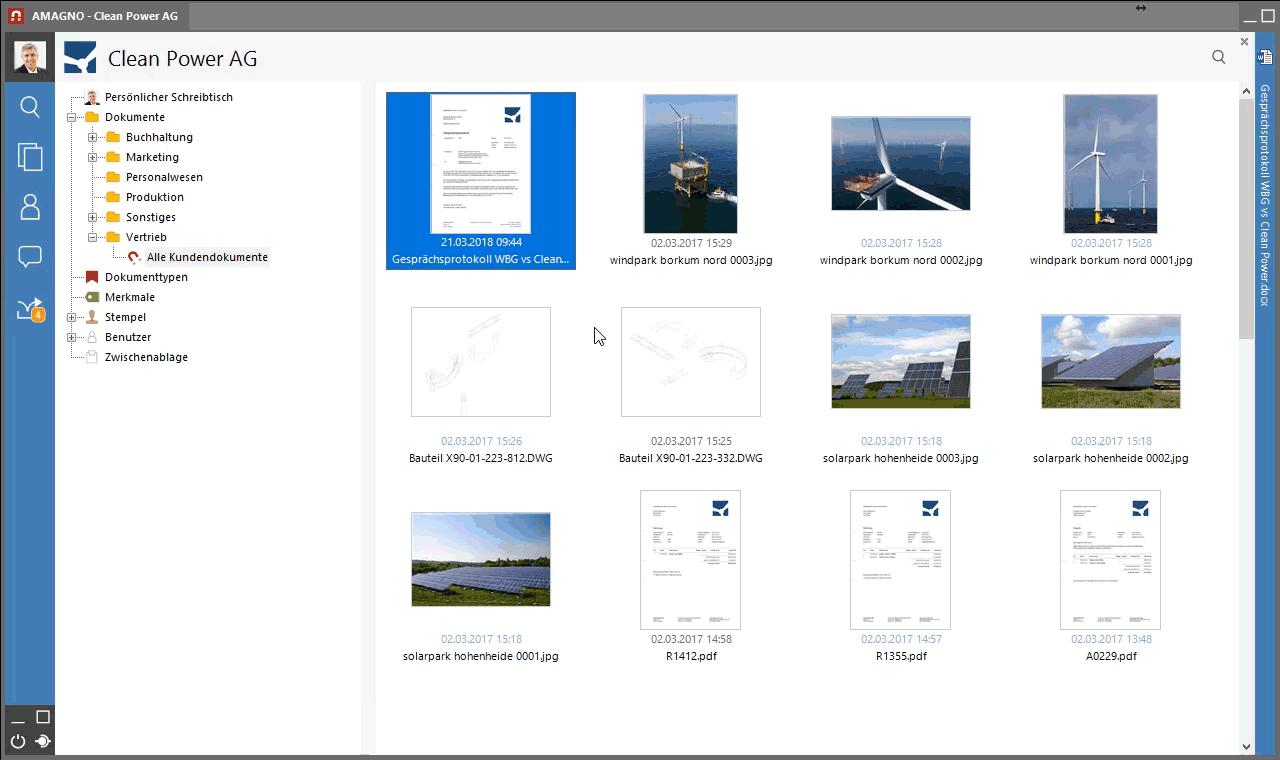The width and height of the screenshot is (1280, 760).
Task: Open Persönlicher Schreibtisch in the tree
Action: pos(168,97)
